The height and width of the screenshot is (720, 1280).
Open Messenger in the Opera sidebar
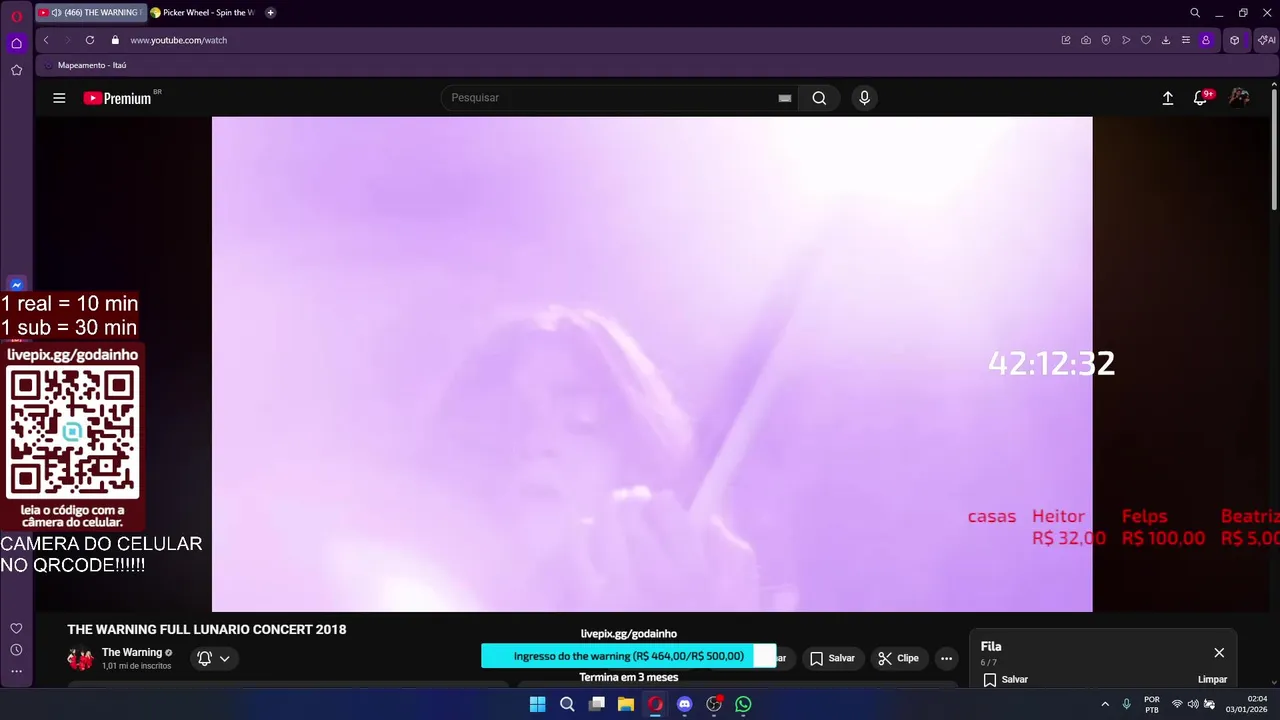pos(16,285)
